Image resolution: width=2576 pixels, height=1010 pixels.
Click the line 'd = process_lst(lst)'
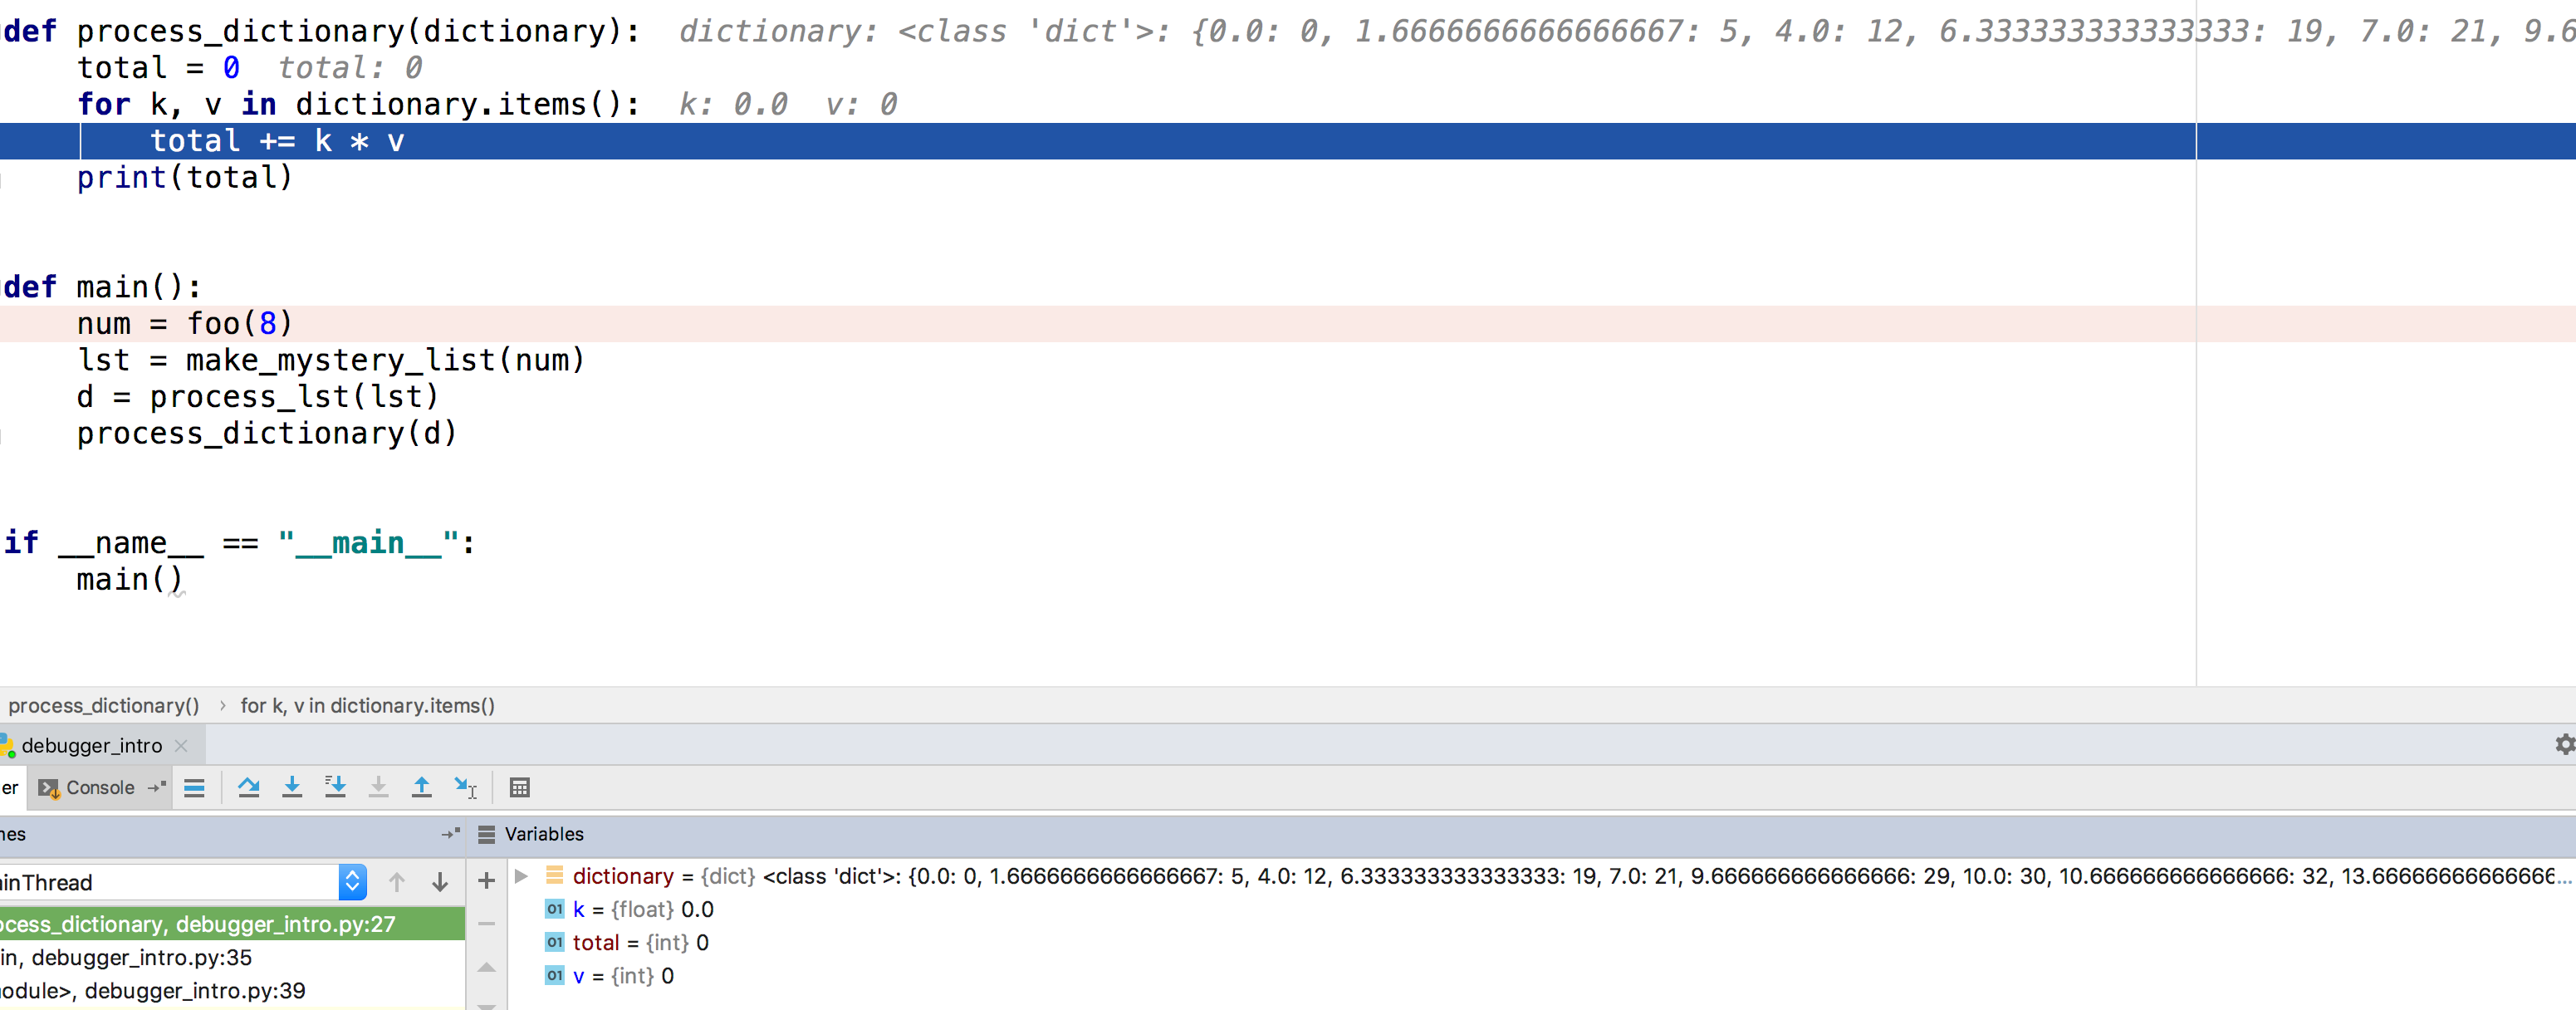click(258, 396)
